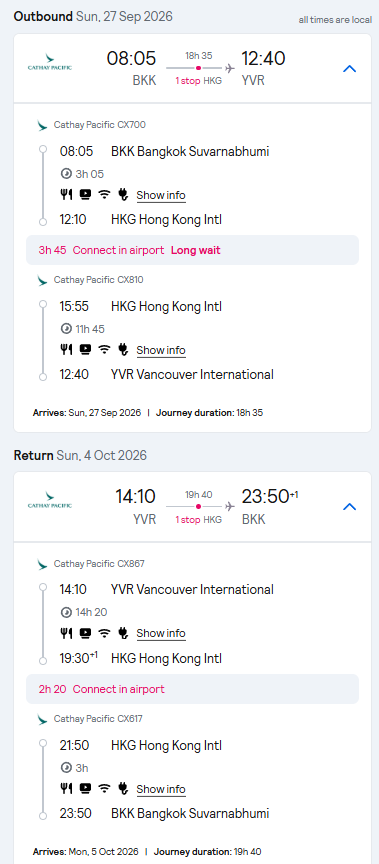379x864 pixels.
Task: Show info for flight CX810
Action: pos(161,350)
